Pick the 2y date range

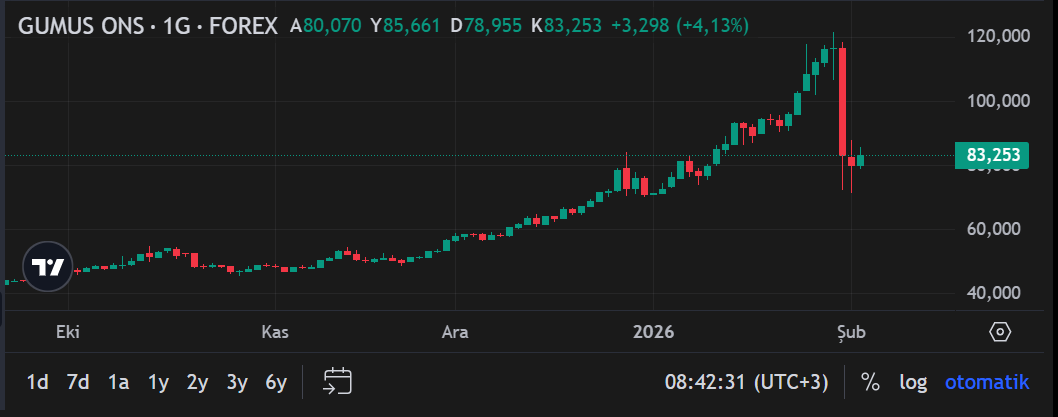tap(197, 382)
